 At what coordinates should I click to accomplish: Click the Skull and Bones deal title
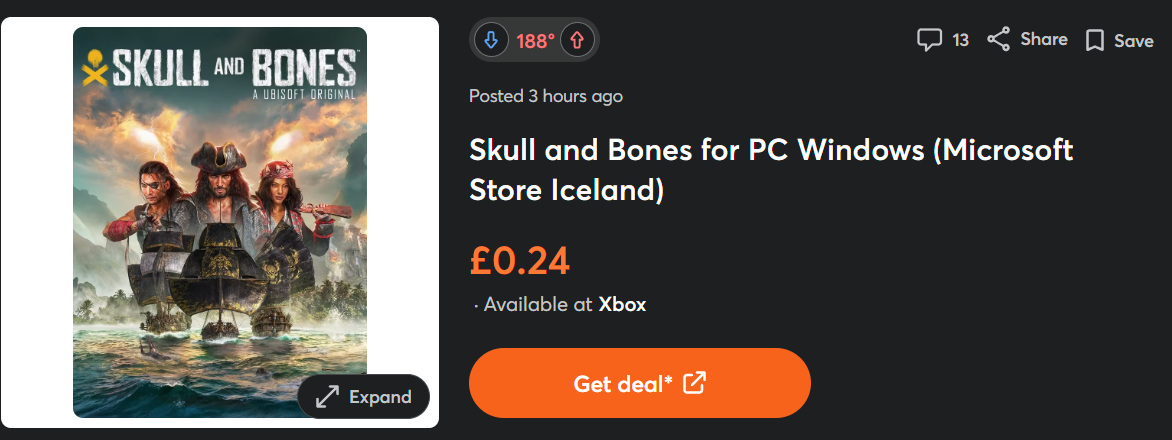tap(770, 169)
